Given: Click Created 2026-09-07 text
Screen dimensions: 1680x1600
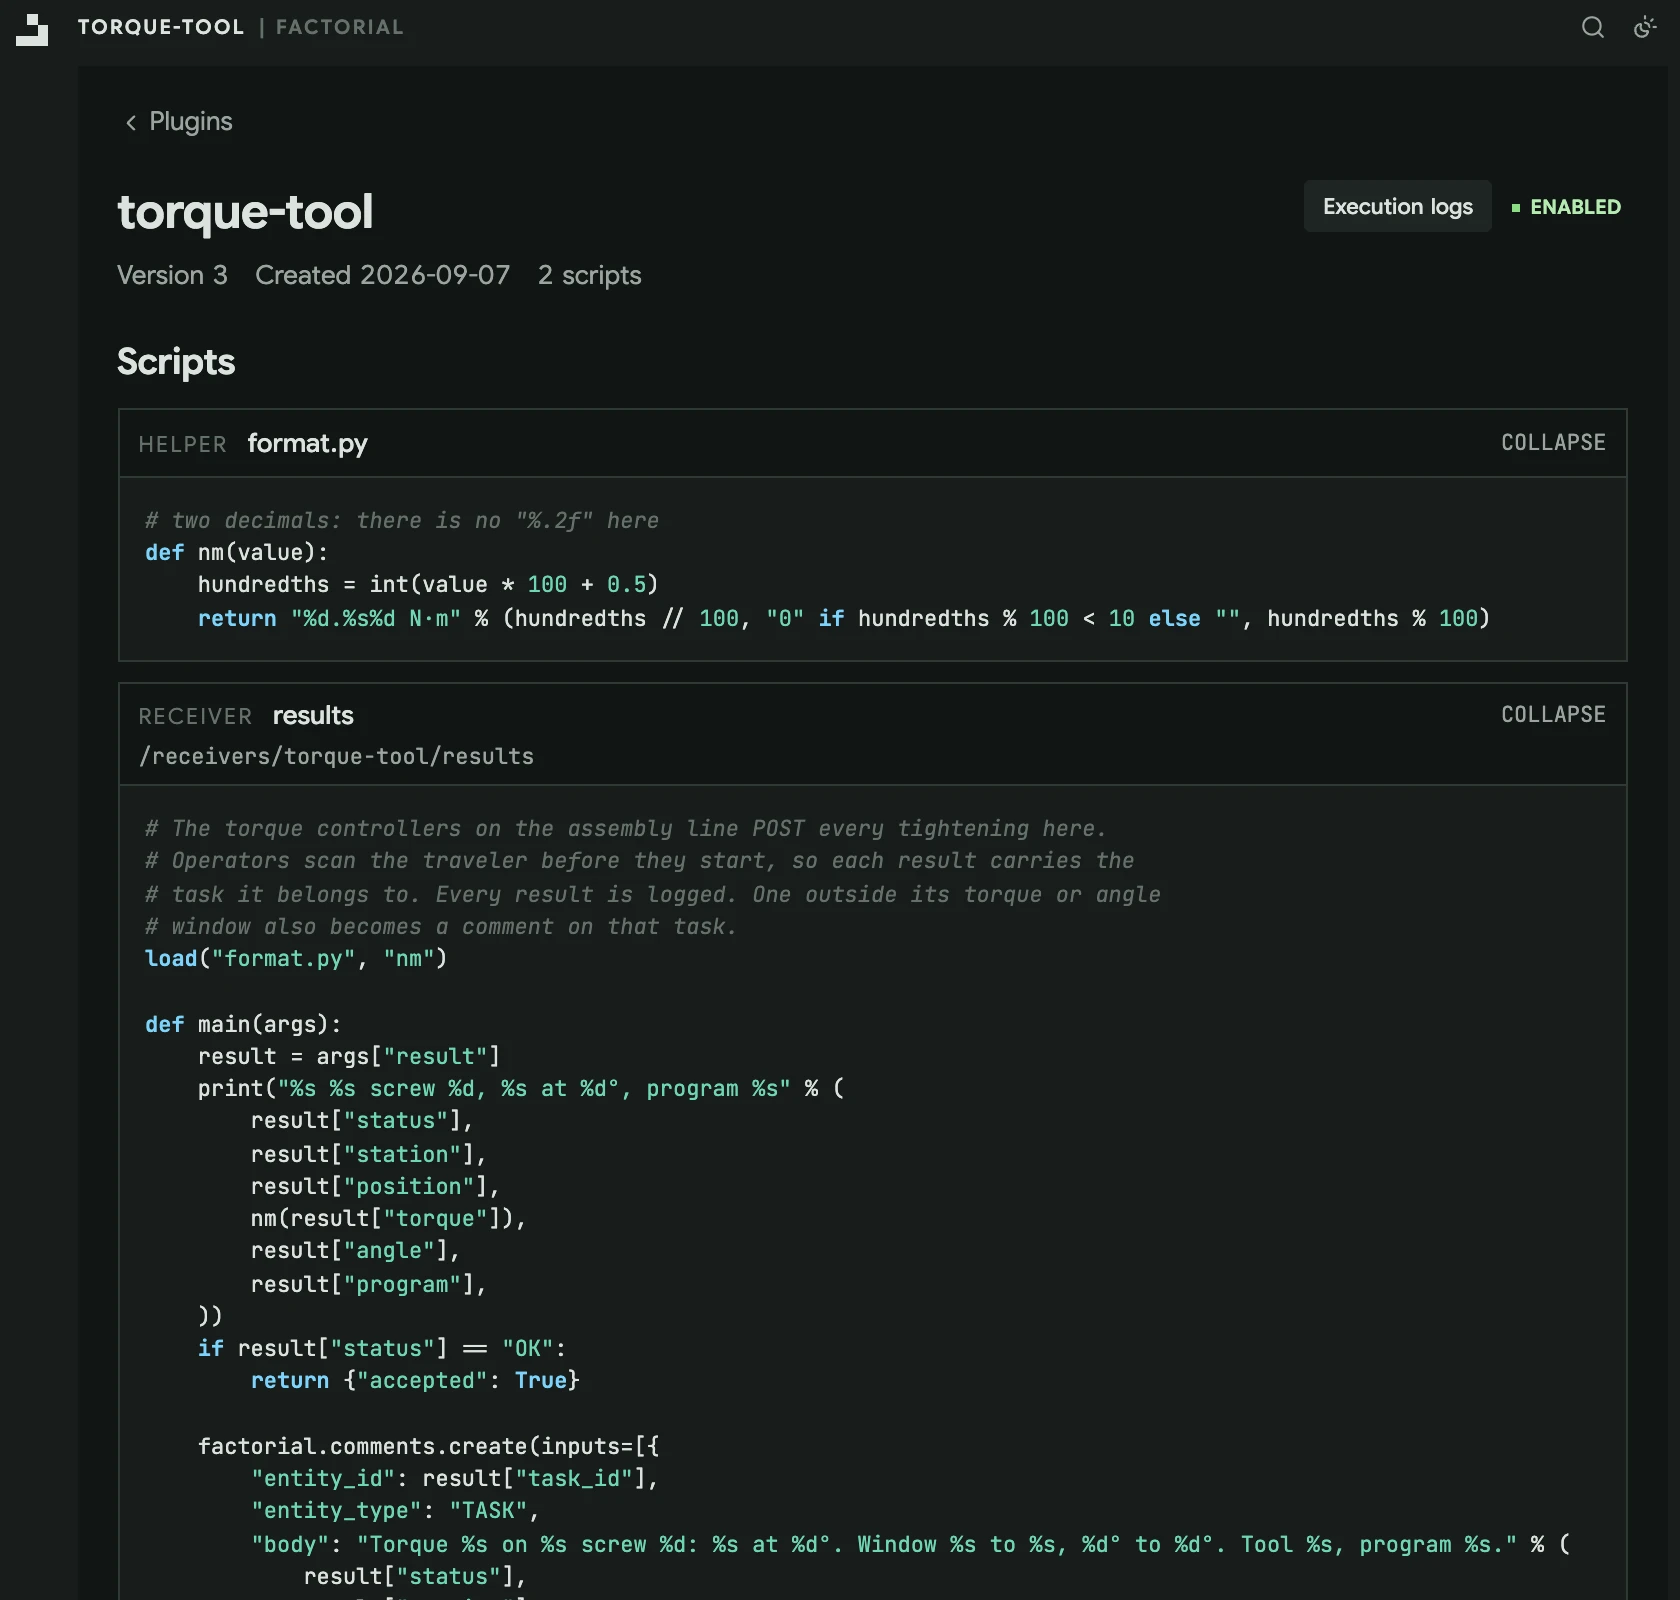Looking at the screenshot, I should pos(382,275).
